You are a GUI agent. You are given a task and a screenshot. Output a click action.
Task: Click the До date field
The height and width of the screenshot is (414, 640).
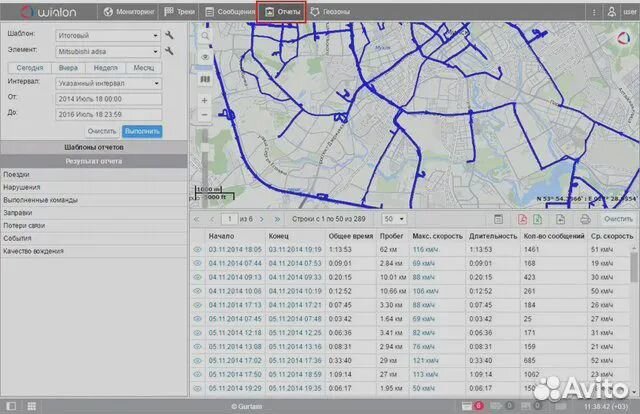coord(109,114)
